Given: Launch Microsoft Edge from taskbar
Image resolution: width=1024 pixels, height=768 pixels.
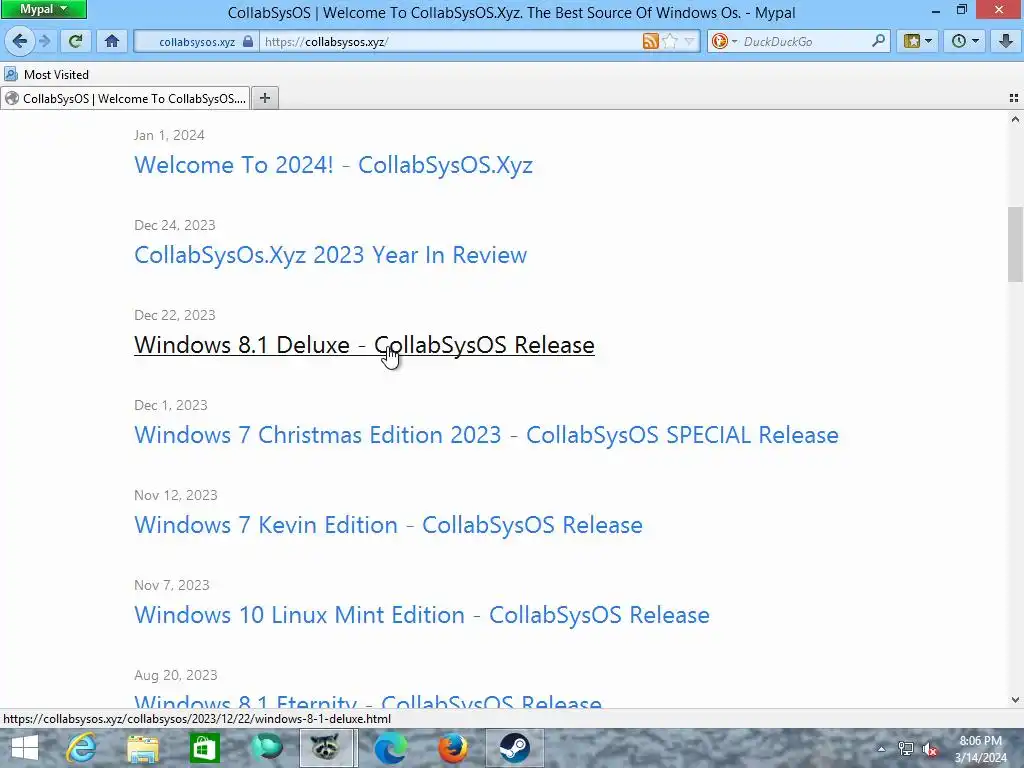Looking at the screenshot, I should pos(391,748).
